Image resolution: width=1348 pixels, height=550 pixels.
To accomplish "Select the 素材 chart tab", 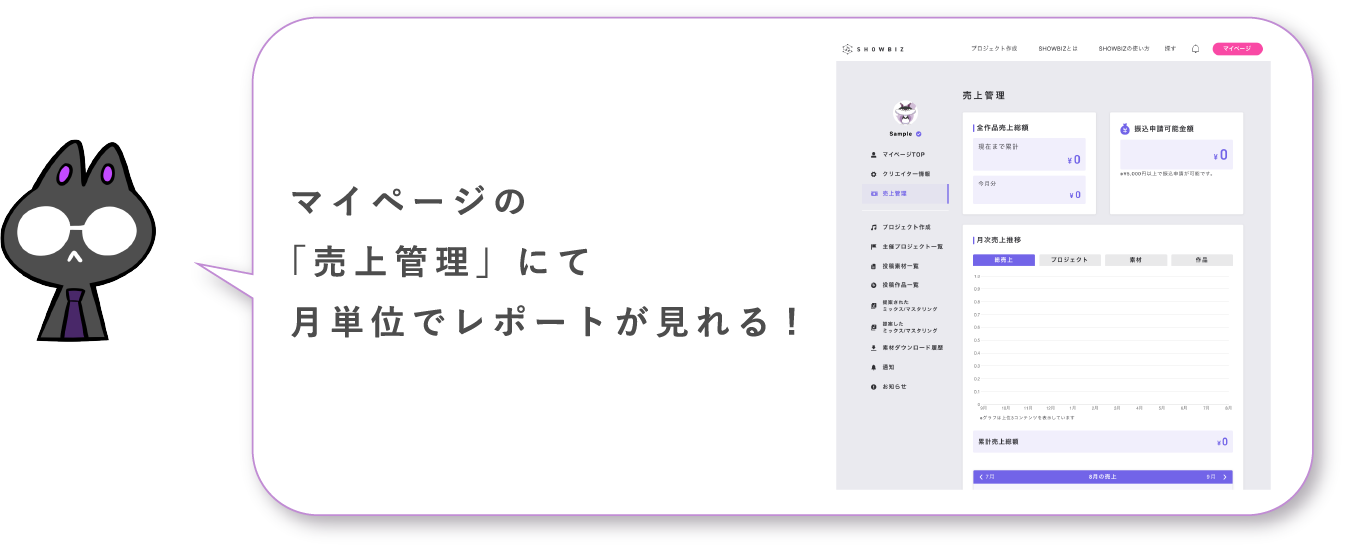I will [x=1135, y=260].
